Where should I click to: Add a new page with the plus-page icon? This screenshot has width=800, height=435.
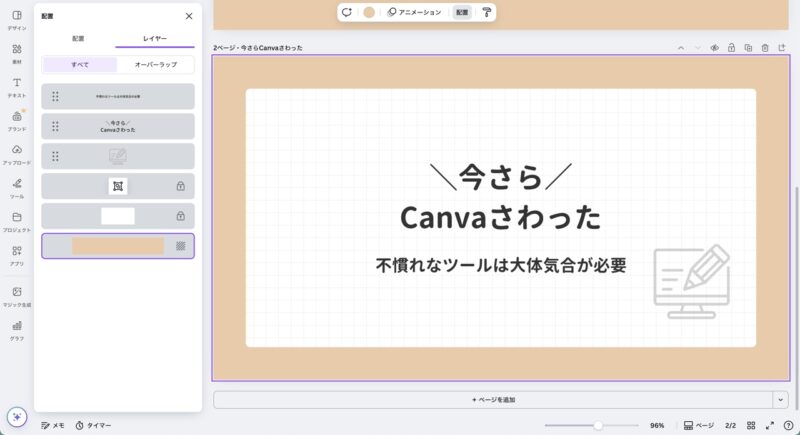(782, 48)
